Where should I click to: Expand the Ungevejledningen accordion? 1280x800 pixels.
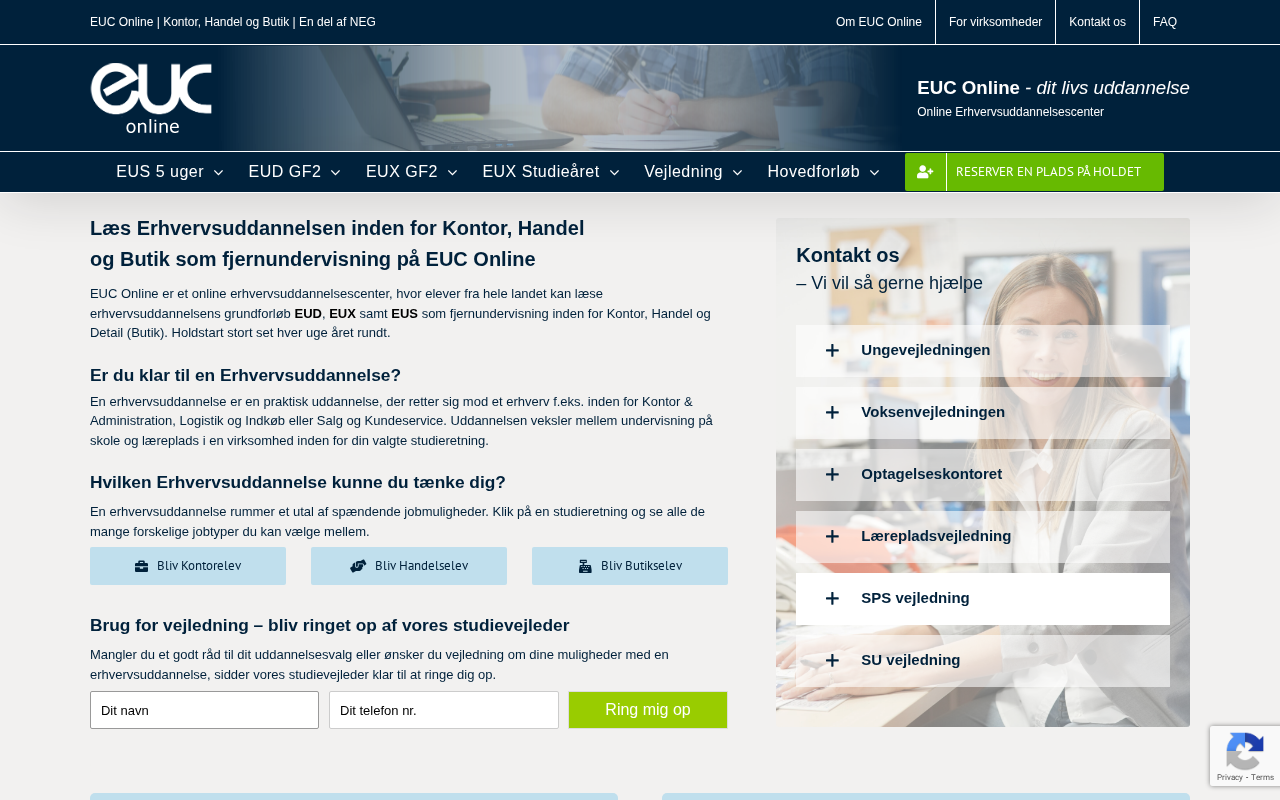click(983, 351)
